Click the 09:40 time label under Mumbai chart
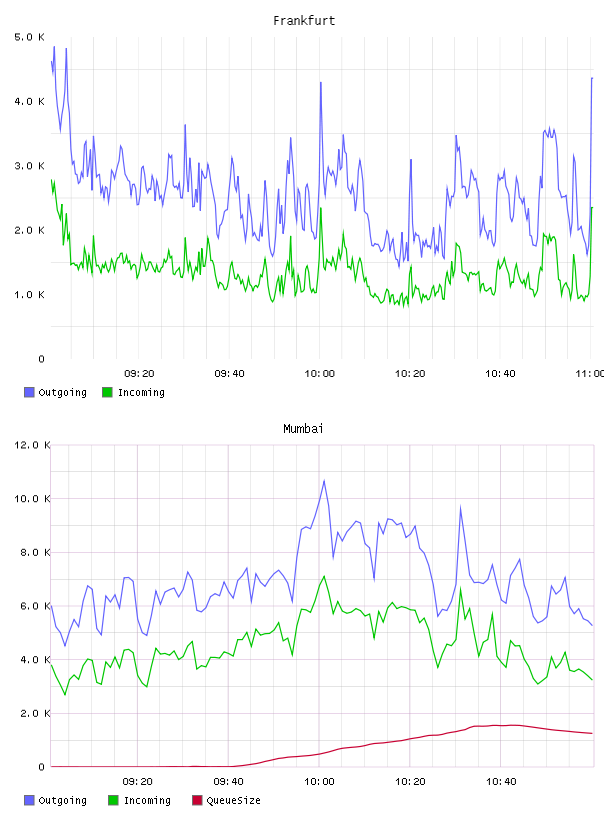This screenshot has width=608, height=816. pyautogui.click(x=229, y=782)
